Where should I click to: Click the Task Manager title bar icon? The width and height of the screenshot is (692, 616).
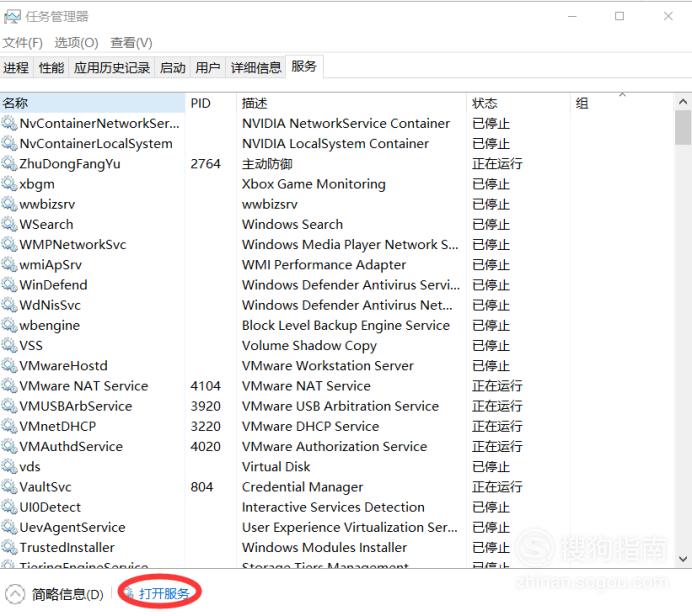pos(12,17)
